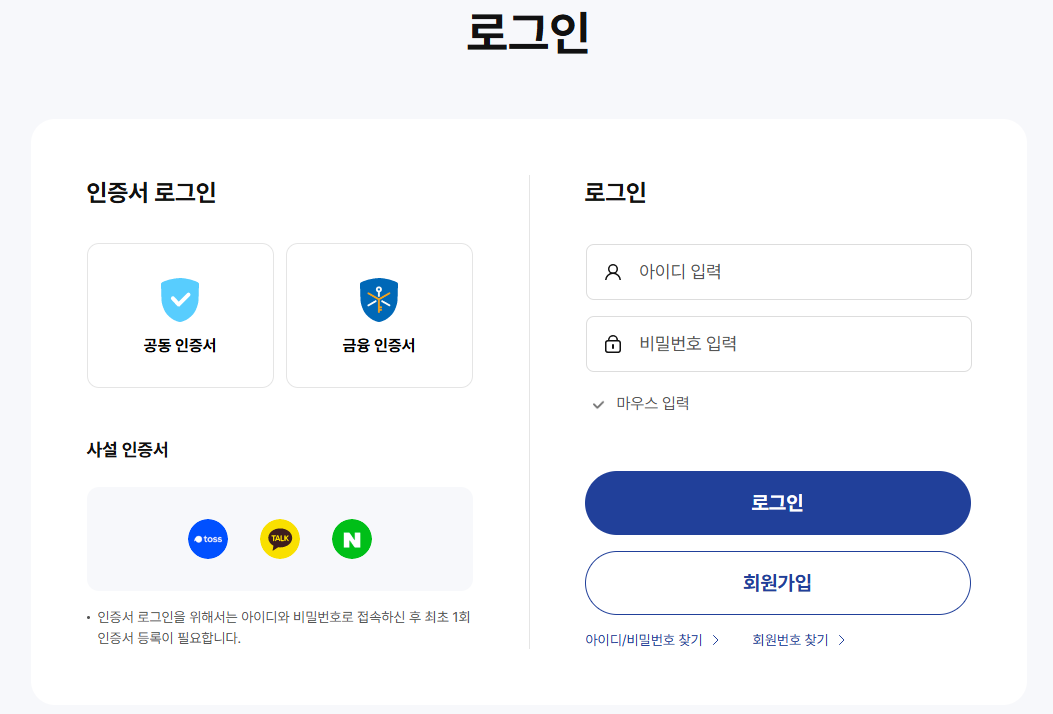Select the 공동 인증서 certificate login option
The height and width of the screenshot is (714, 1053).
pyautogui.click(x=180, y=315)
